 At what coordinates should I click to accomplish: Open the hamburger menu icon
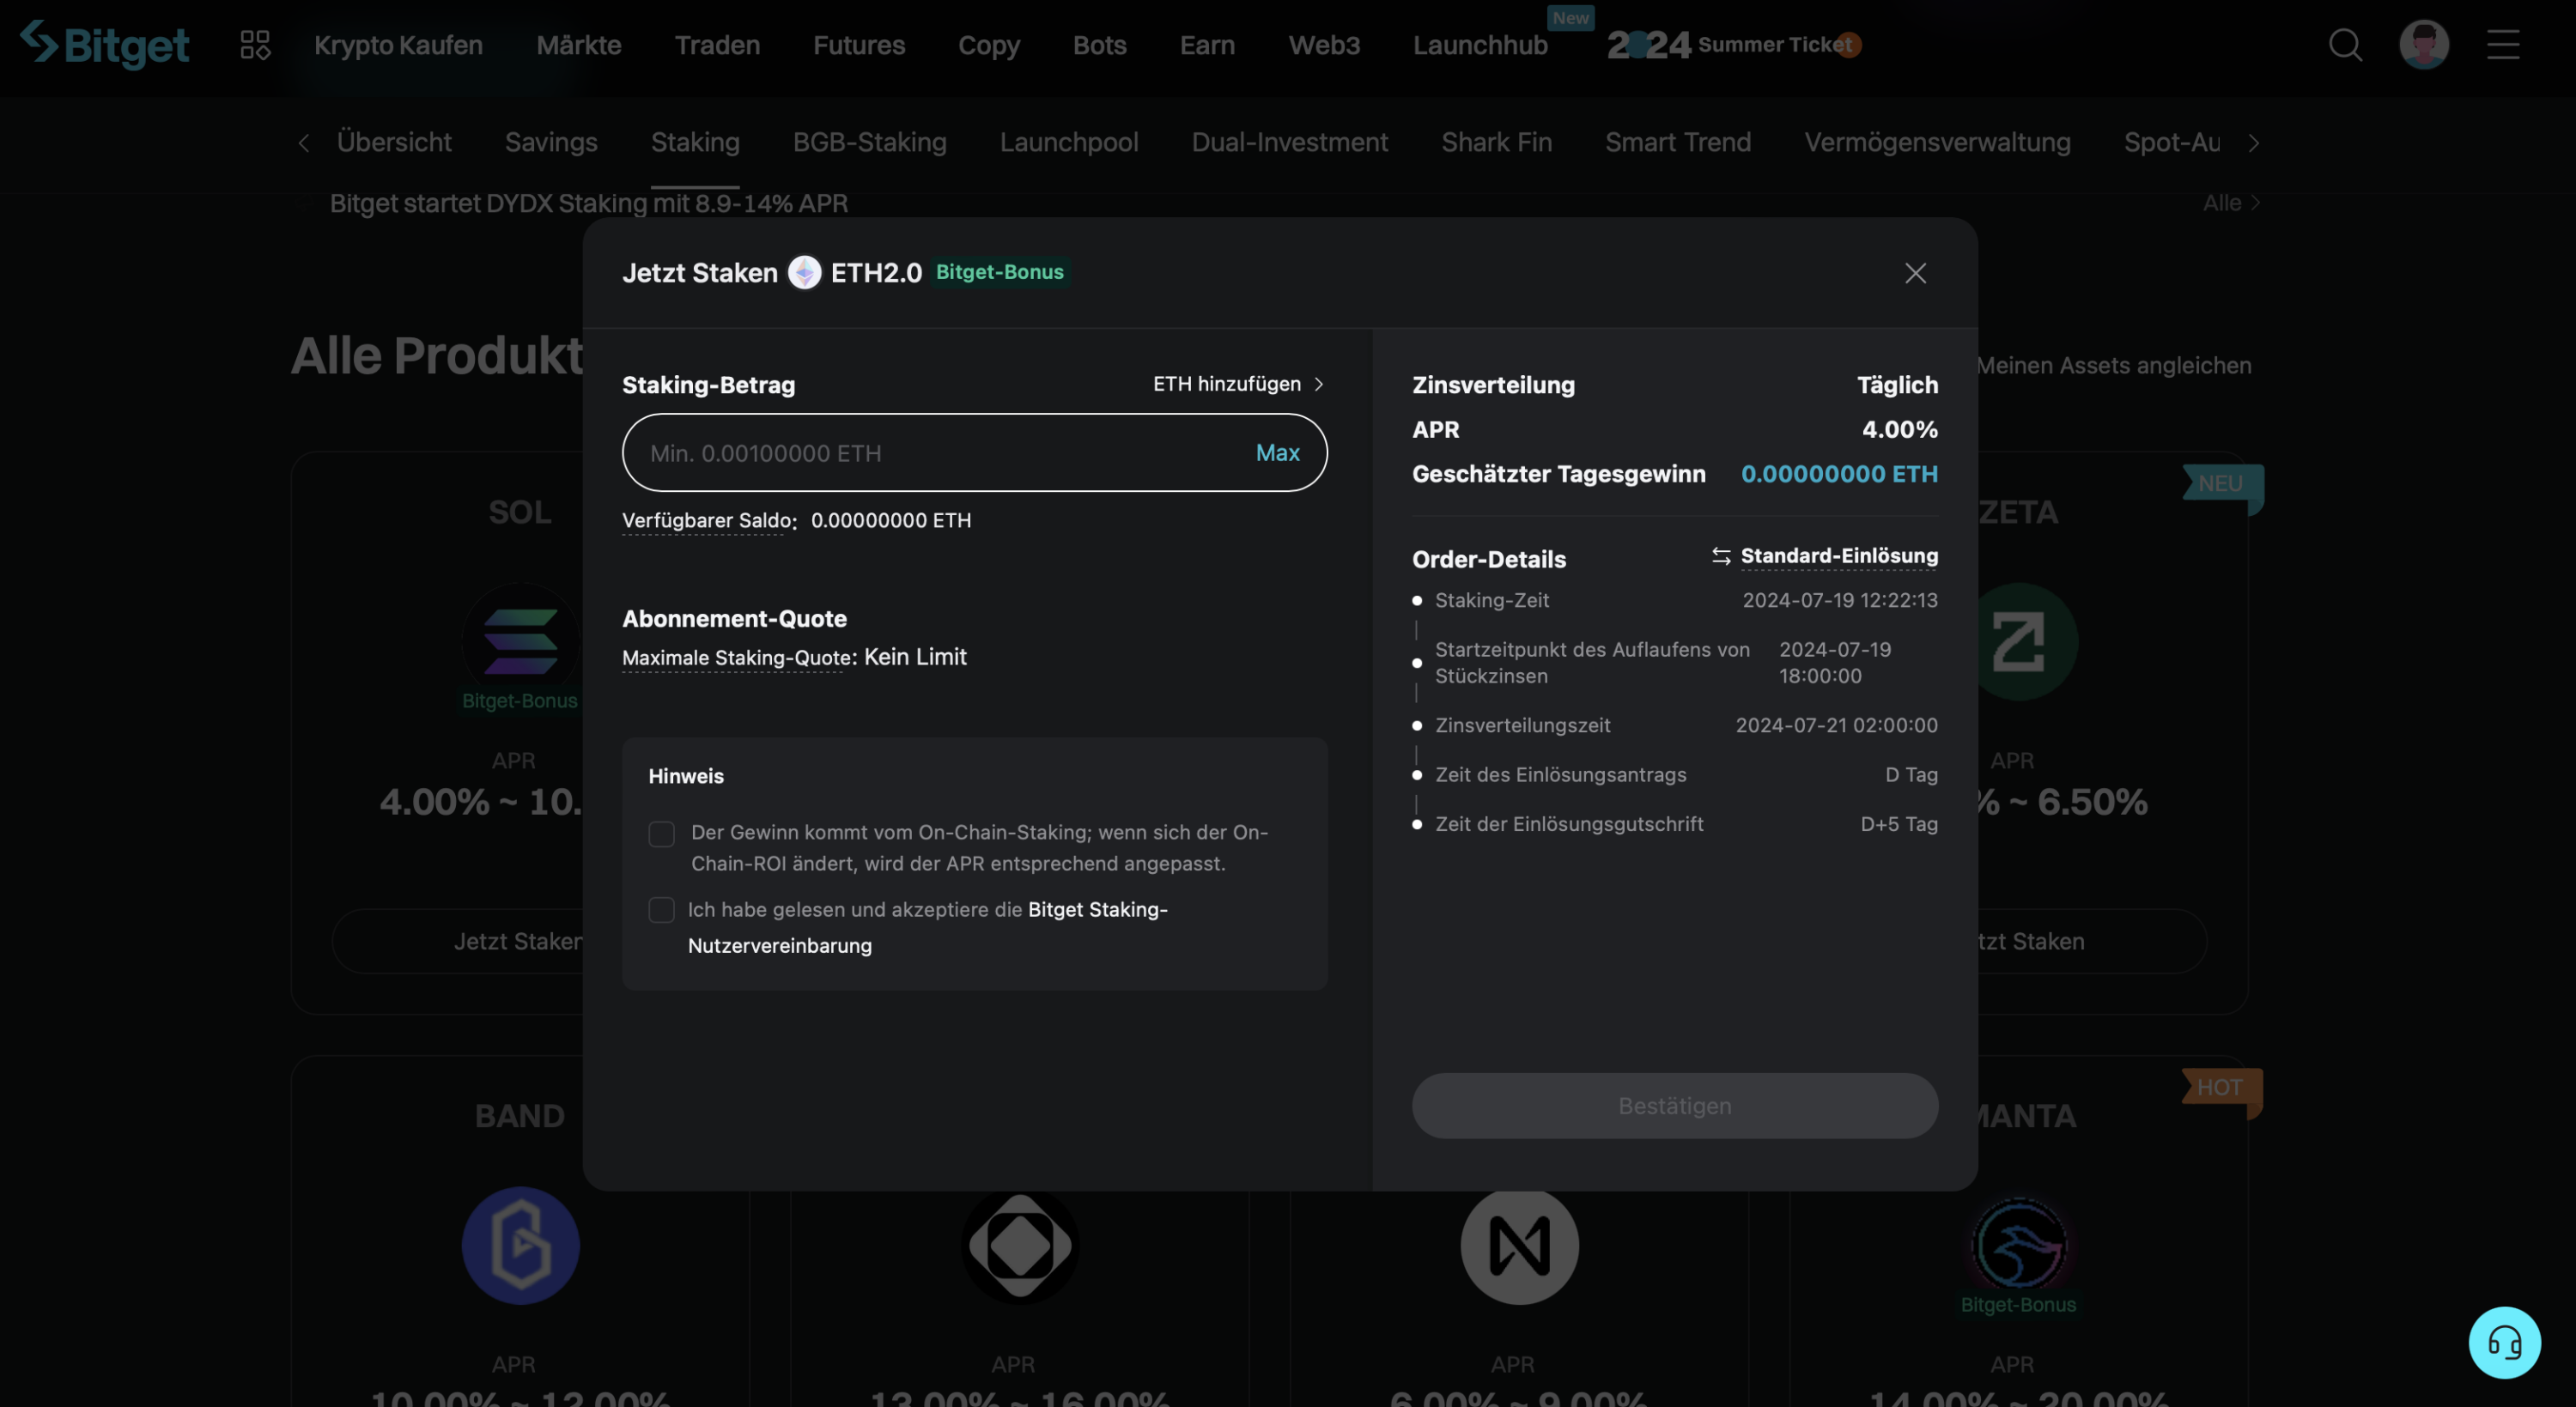pyautogui.click(x=2503, y=45)
